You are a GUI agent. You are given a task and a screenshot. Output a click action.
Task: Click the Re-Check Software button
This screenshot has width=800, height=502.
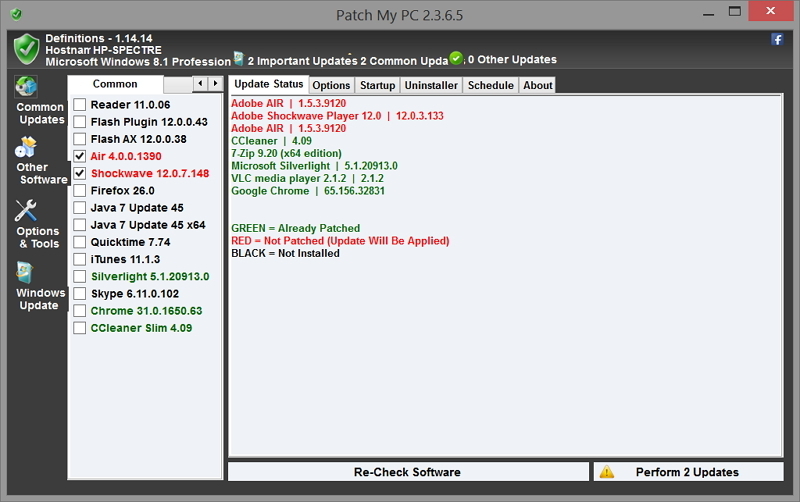[x=408, y=472]
